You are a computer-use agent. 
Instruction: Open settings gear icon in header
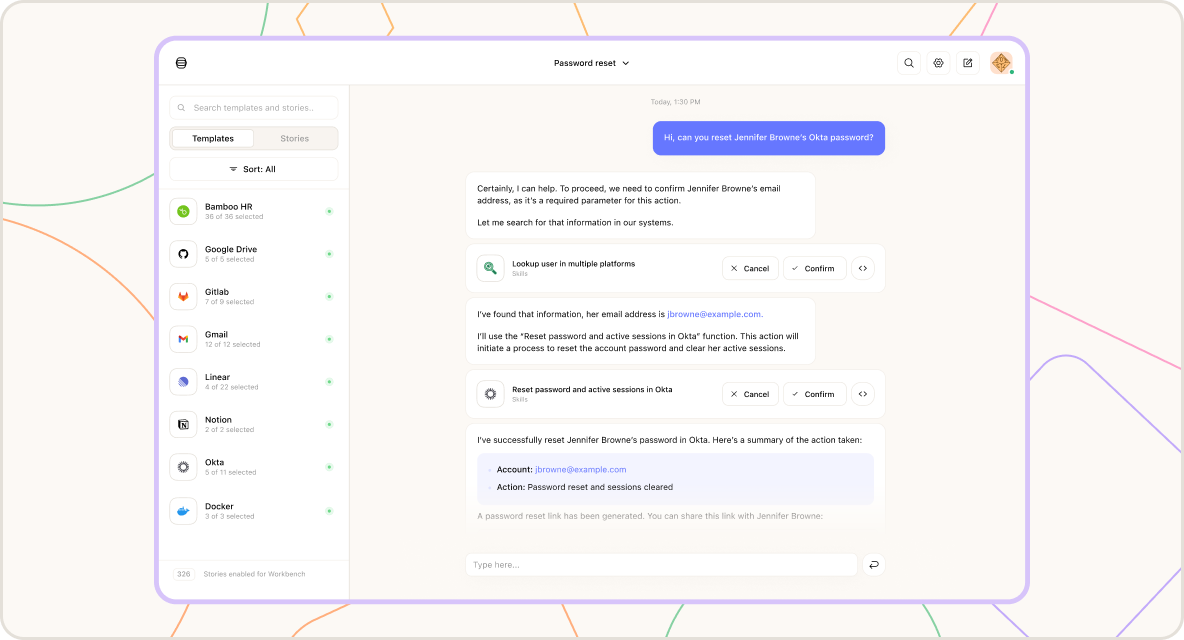coord(939,63)
